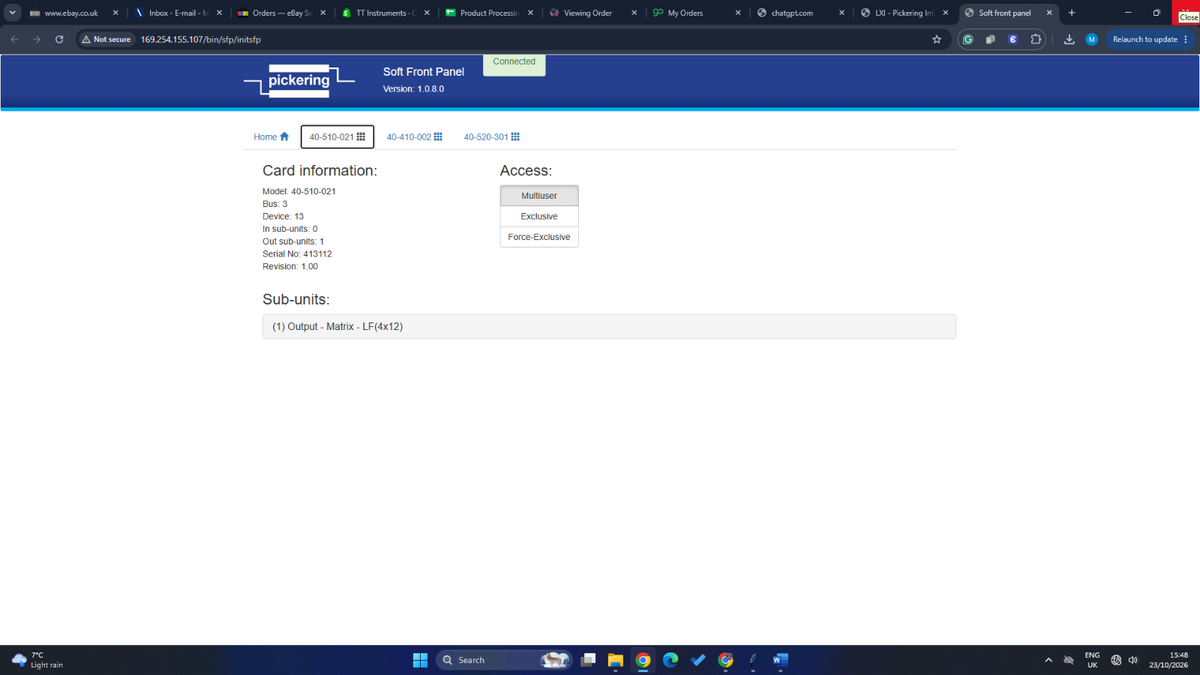1200x675 pixels.
Task: Reload the page with the refresh icon
Action: (x=60, y=40)
